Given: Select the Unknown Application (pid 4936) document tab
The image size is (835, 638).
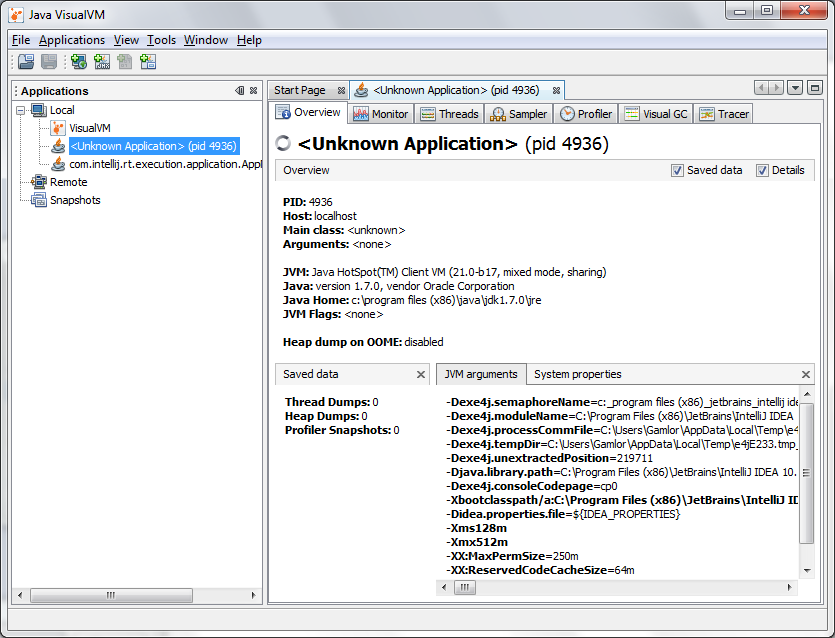Looking at the screenshot, I should [456, 91].
